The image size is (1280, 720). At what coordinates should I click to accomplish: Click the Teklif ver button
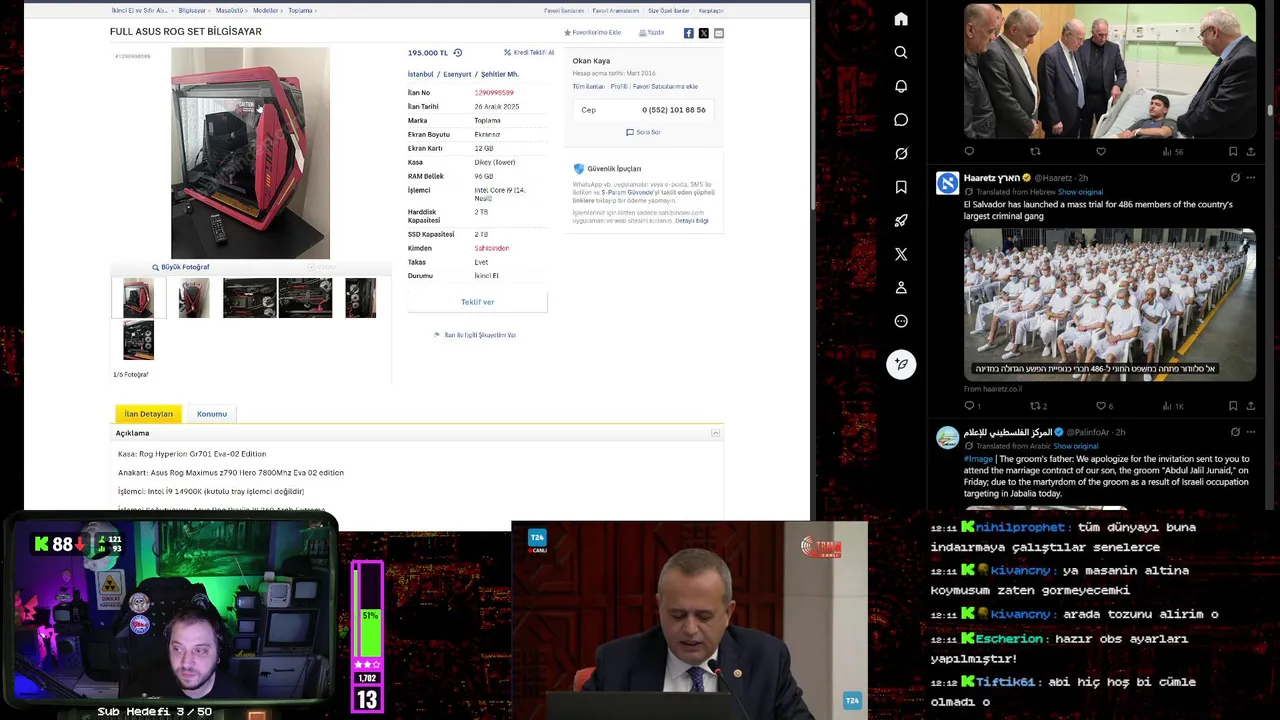tap(477, 302)
